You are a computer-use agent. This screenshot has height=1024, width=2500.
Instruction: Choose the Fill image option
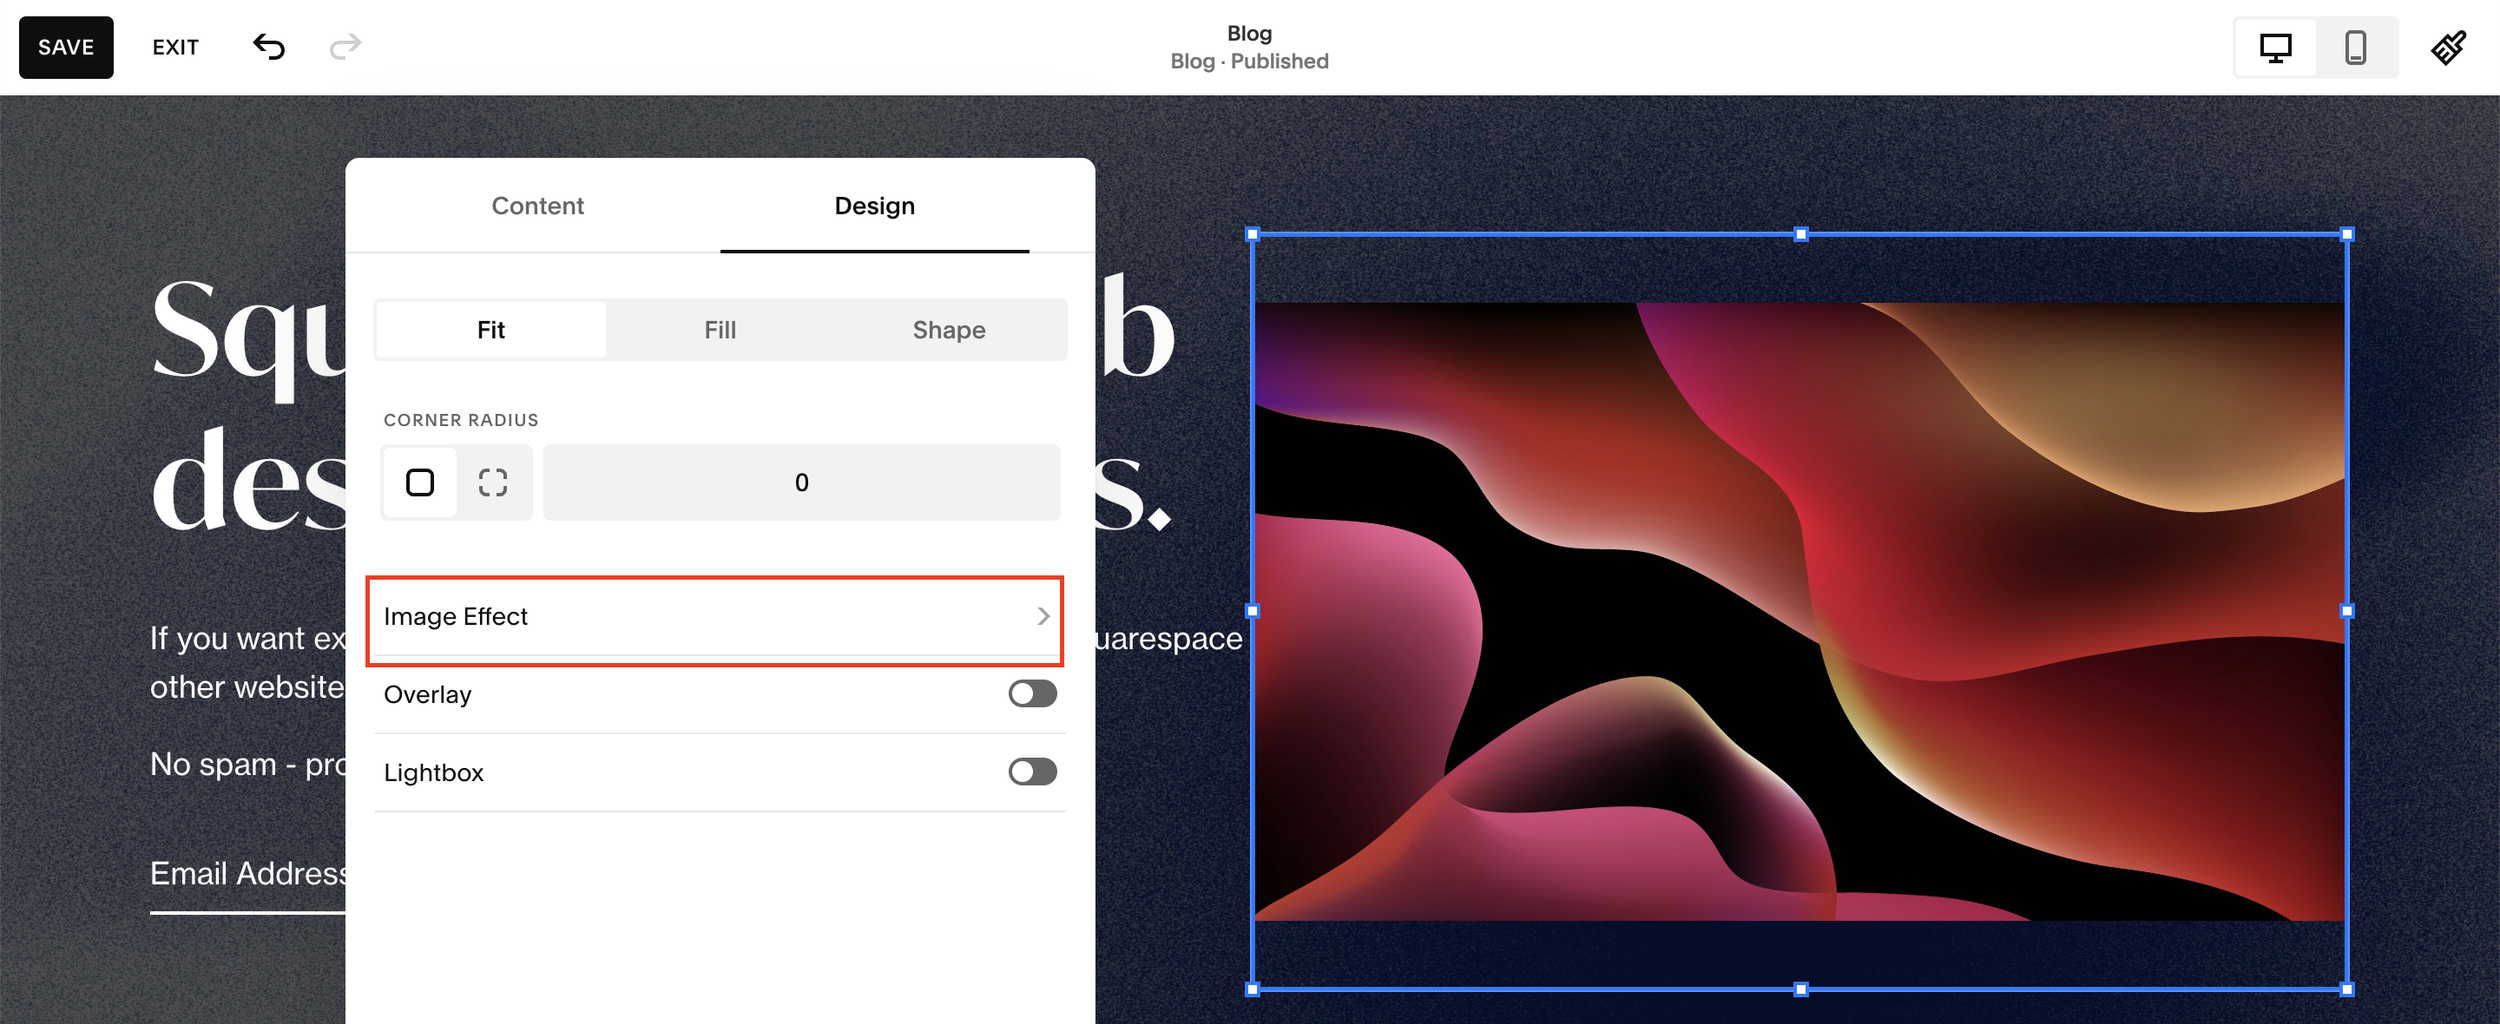point(720,330)
